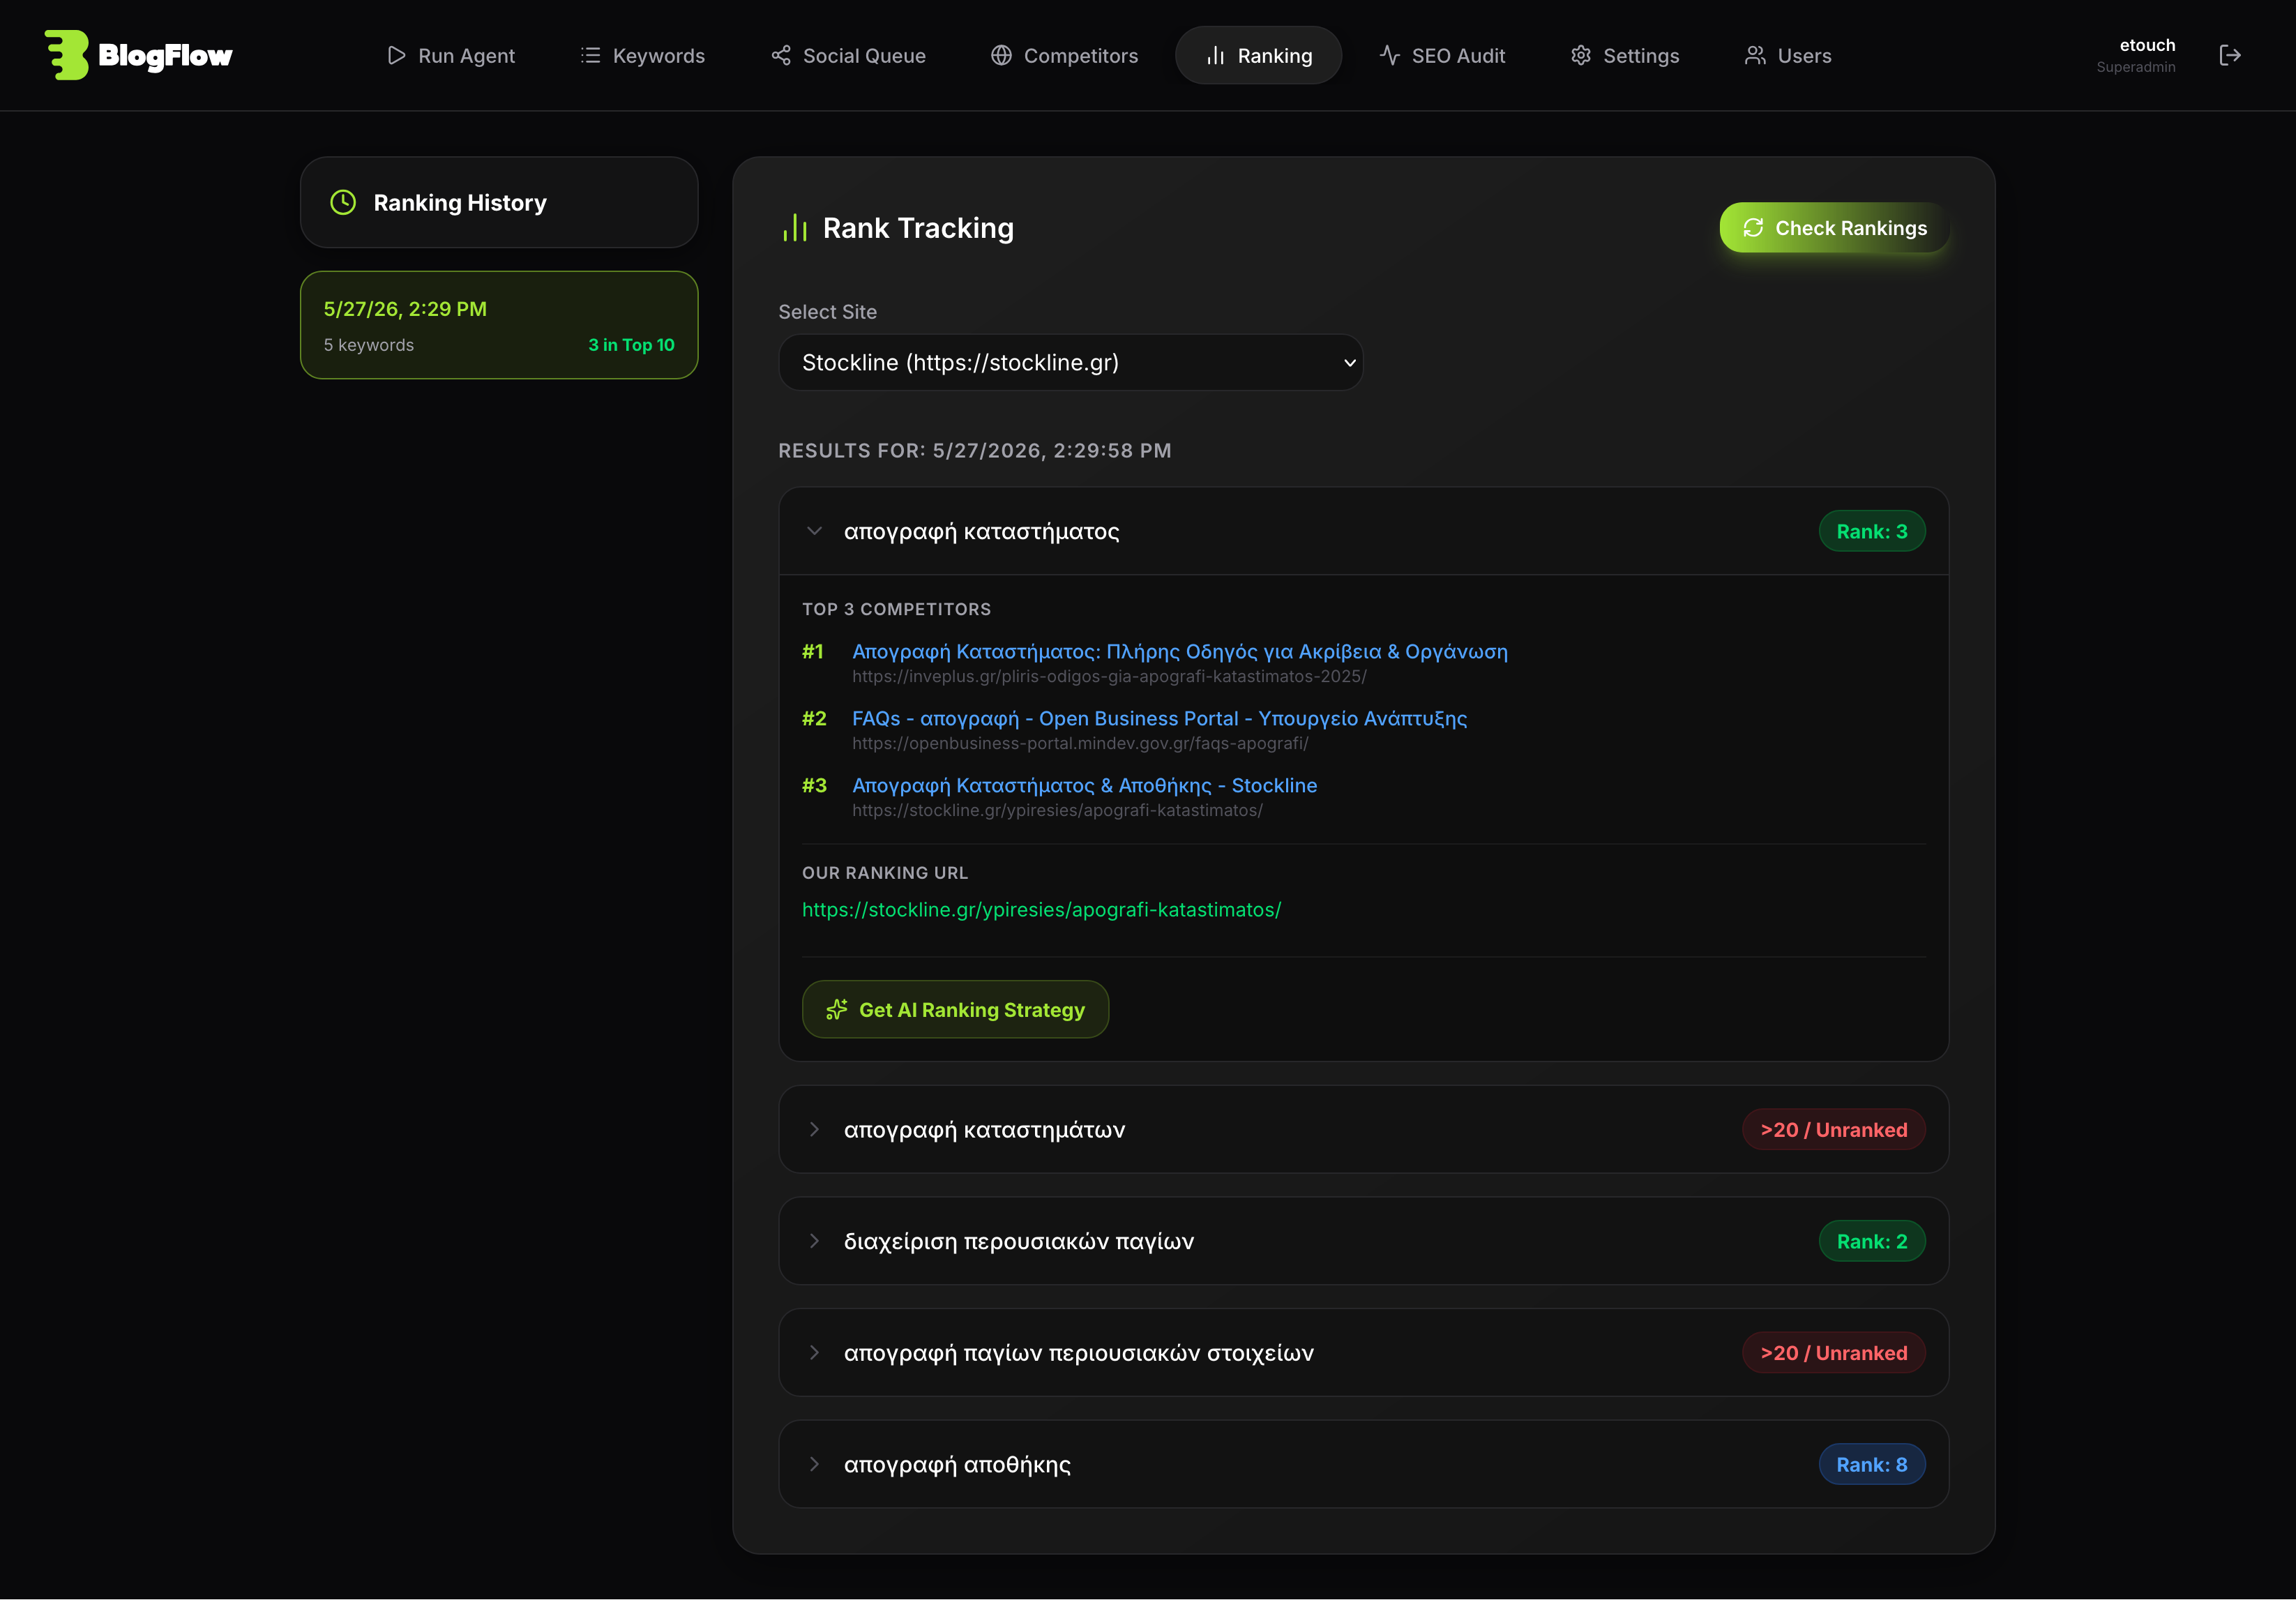Screen dimensions: 2296x1600
Task: Click the Keywords list icon
Action: point(591,55)
